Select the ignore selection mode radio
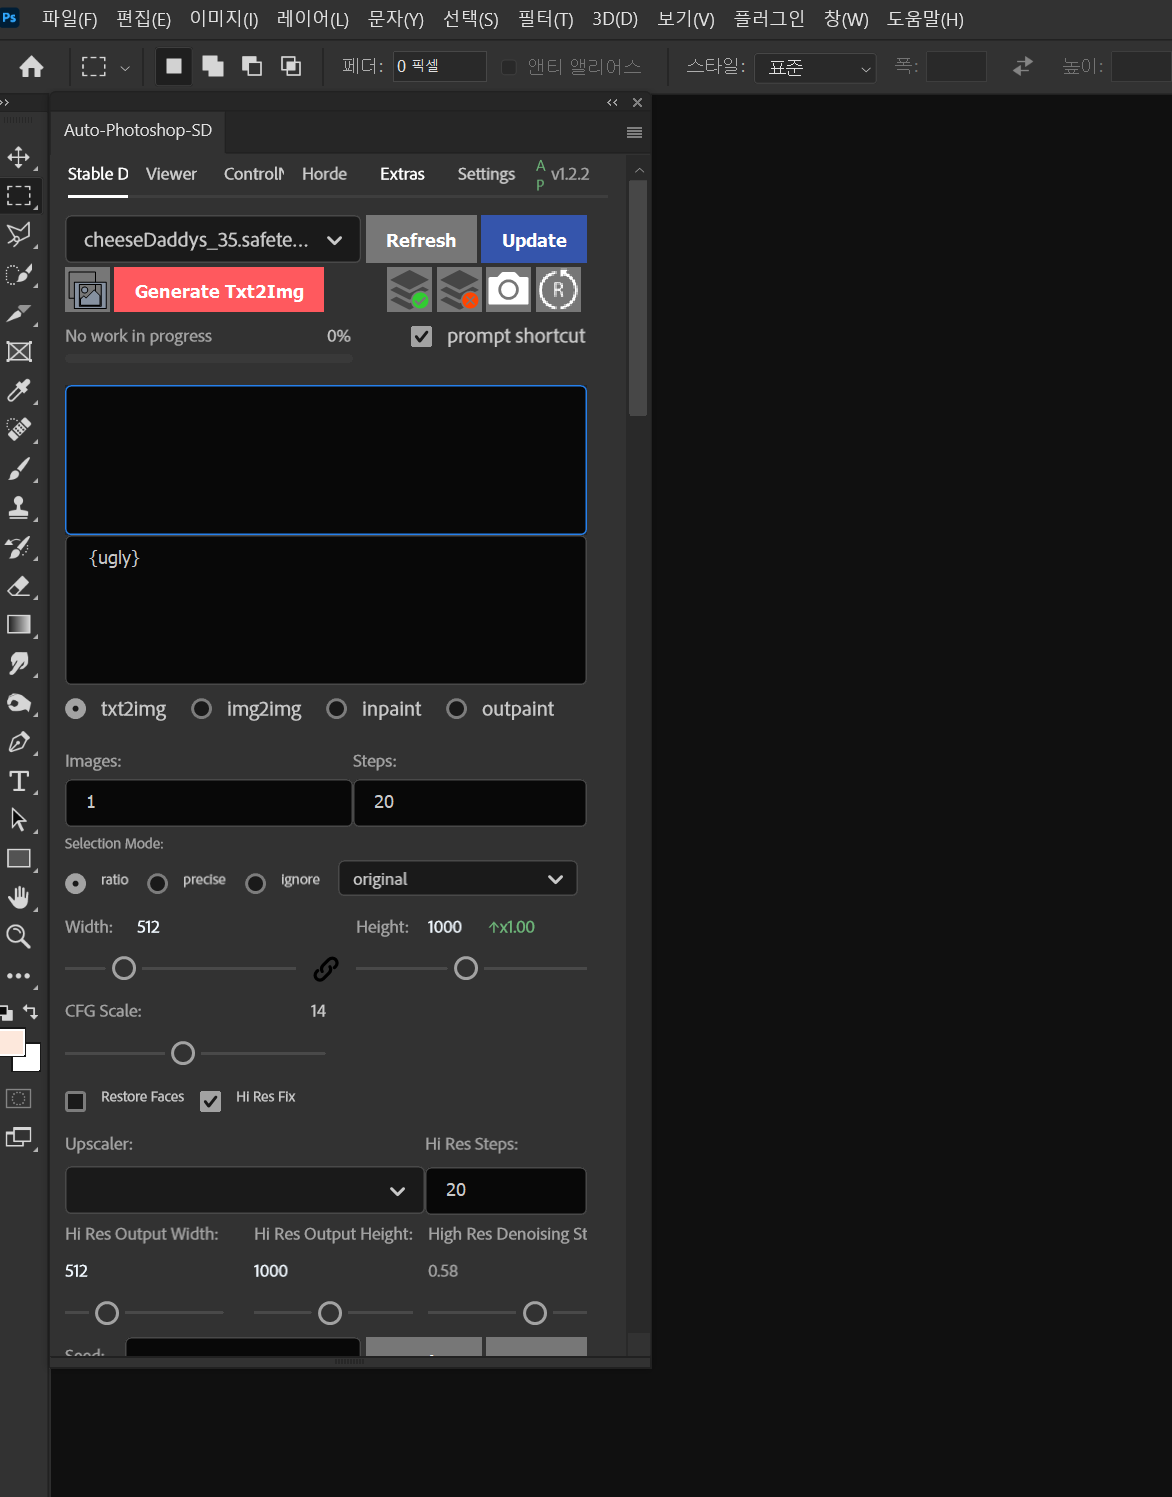Screen dimensions: 1172x1497 pyautogui.click(x=255, y=884)
